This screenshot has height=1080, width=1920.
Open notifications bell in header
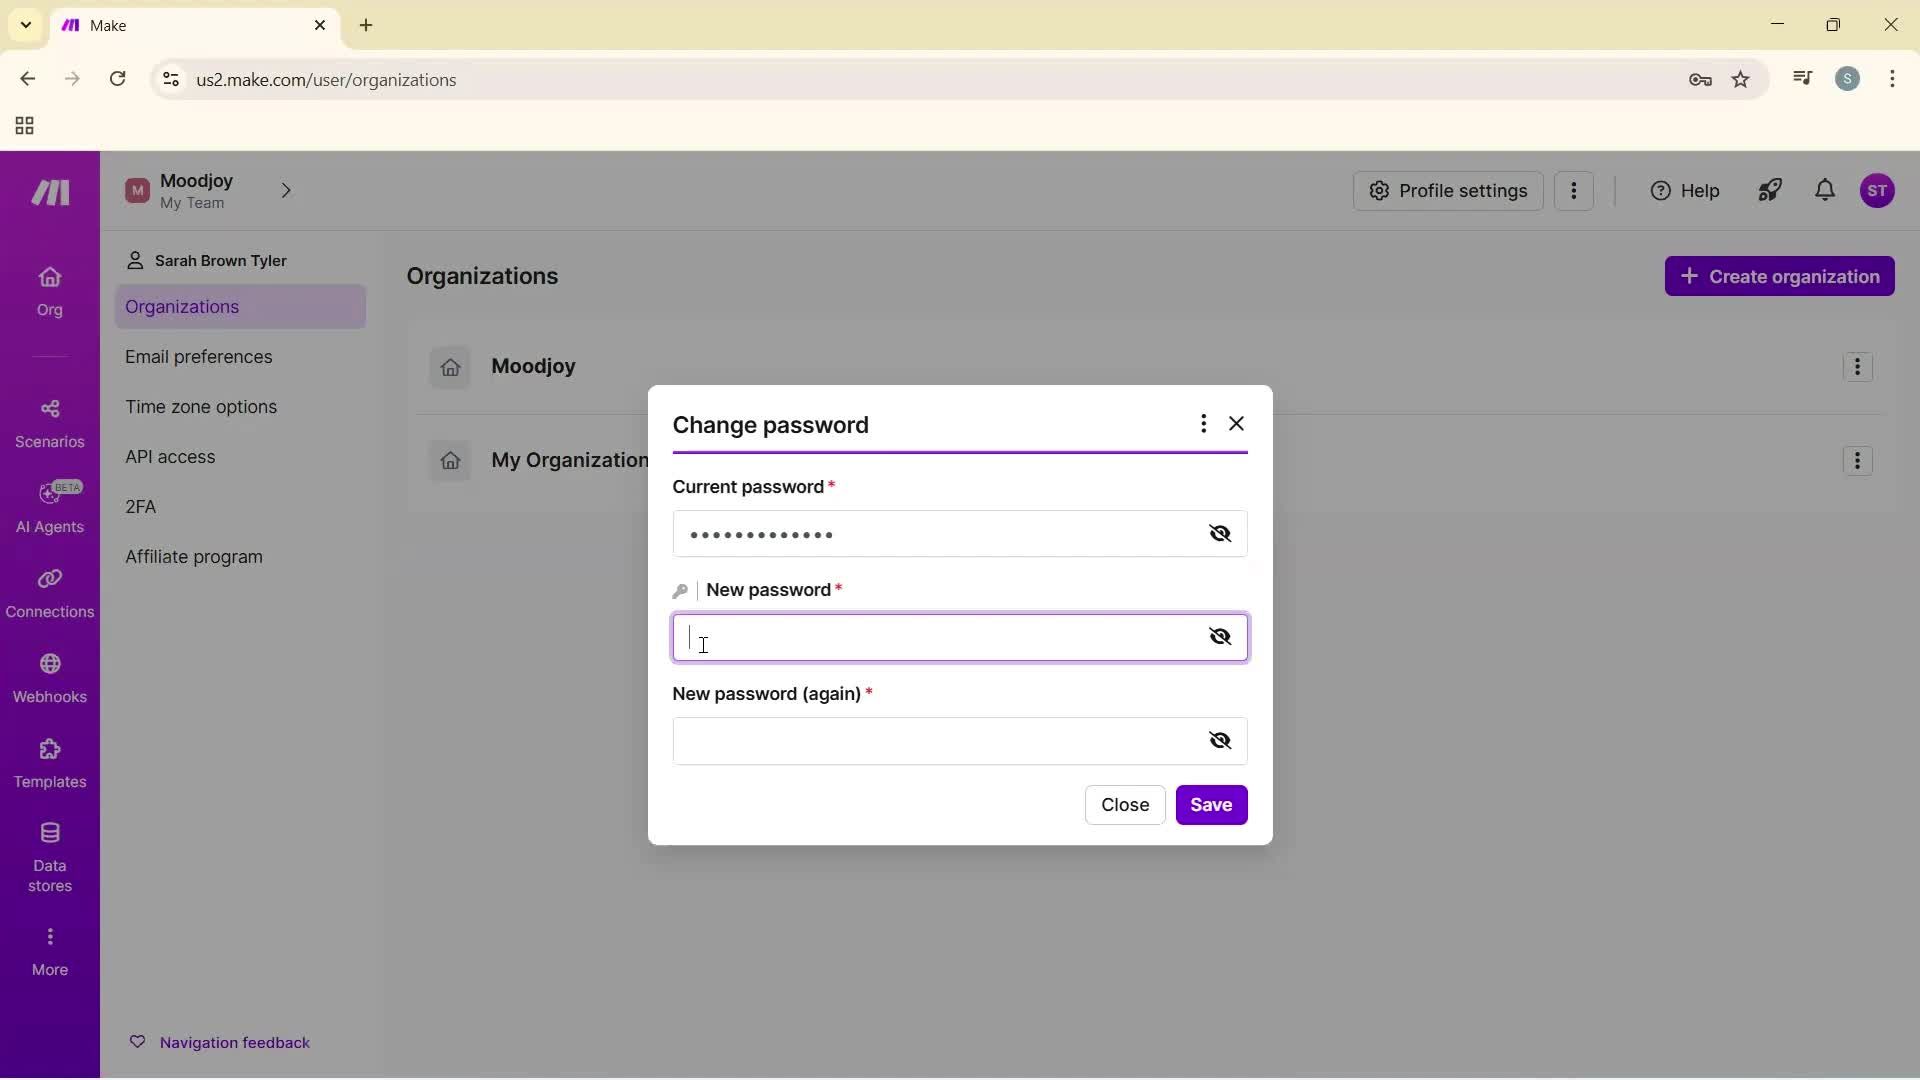1824,191
